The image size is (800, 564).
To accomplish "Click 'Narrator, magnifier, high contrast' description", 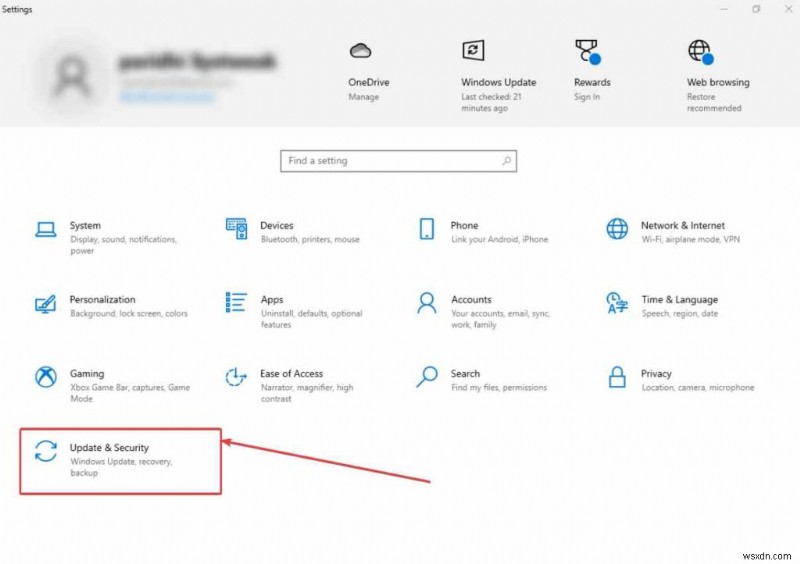I will pos(307,393).
